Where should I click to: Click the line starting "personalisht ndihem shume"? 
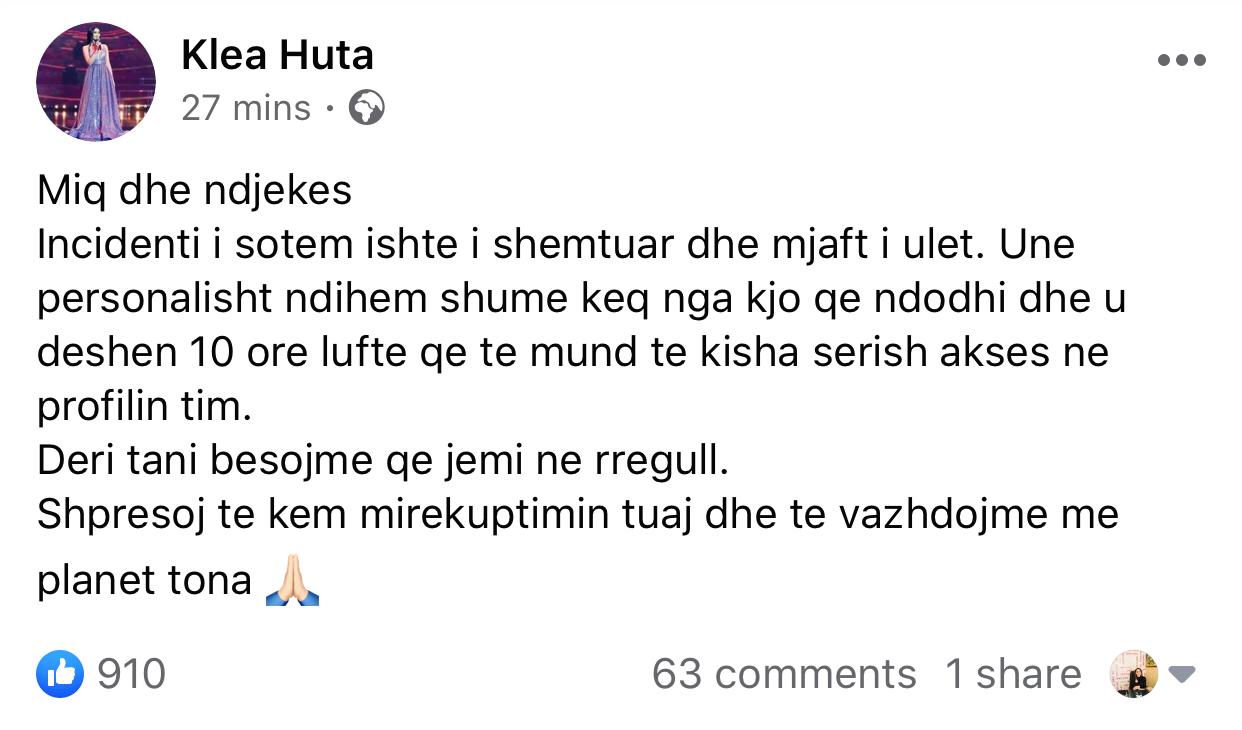click(x=581, y=300)
